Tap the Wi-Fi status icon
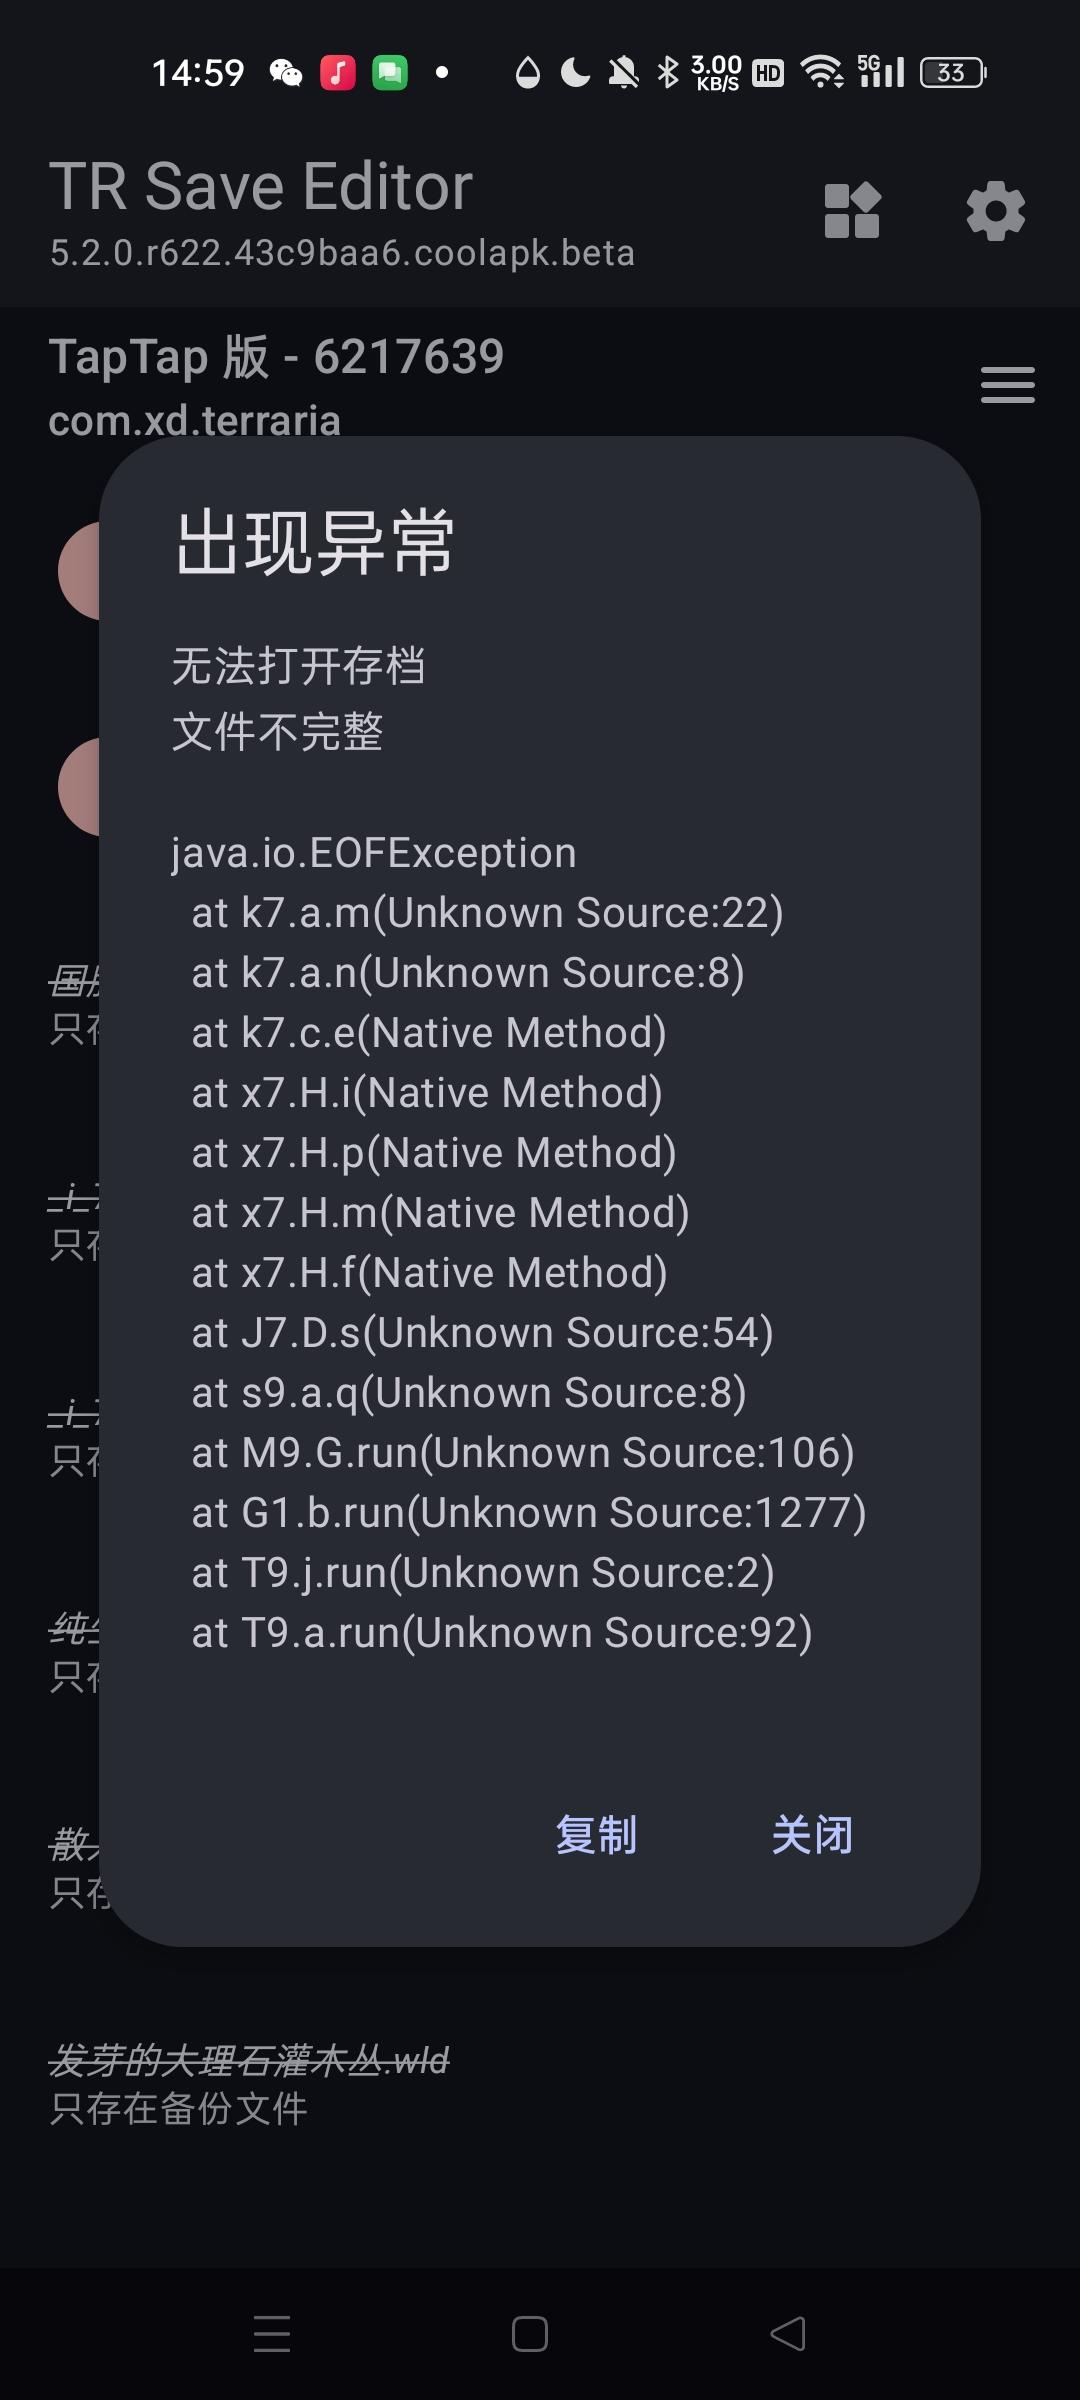1080x2400 pixels. click(822, 73)
